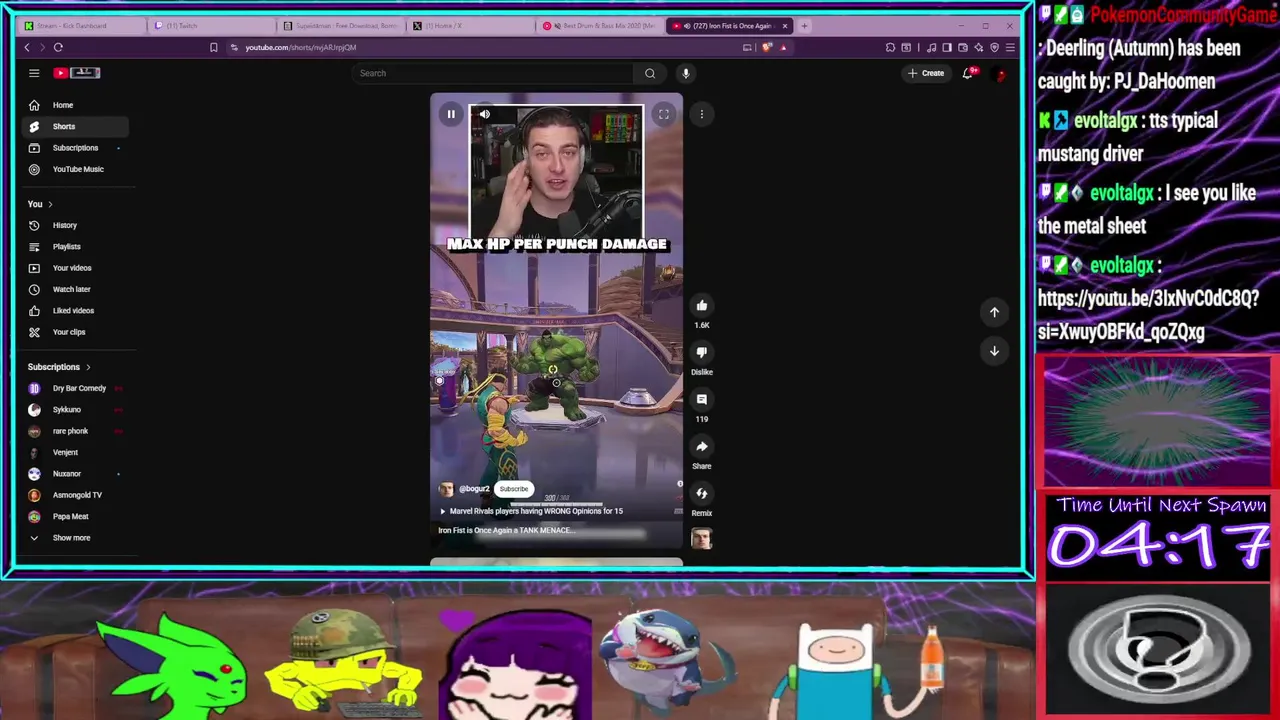Viewport: 1280px width, 720px height.
Task: Expand Show more subscriptions
Action: pyautogui.click(x=75, y=538)
